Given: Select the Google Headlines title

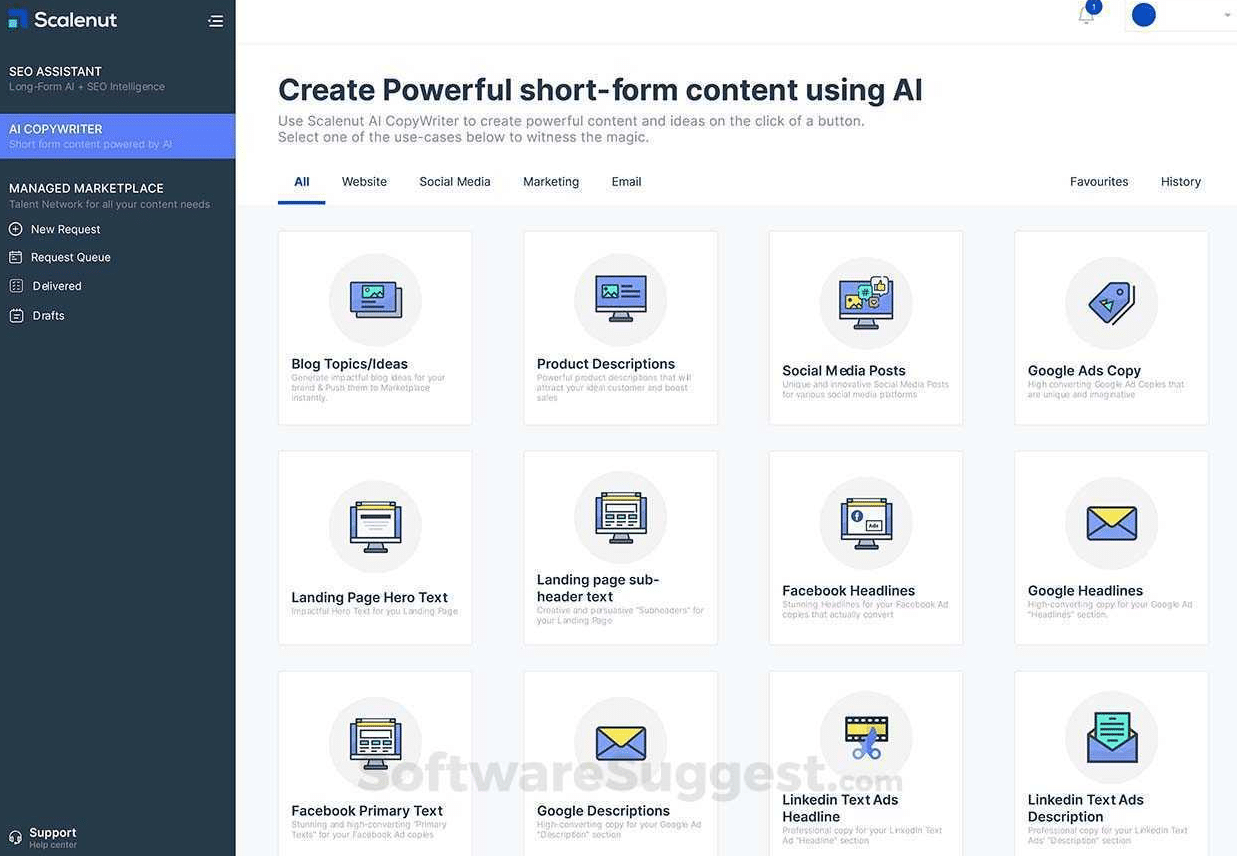Looking at the screenshot, I should (x=1086, y=591).
